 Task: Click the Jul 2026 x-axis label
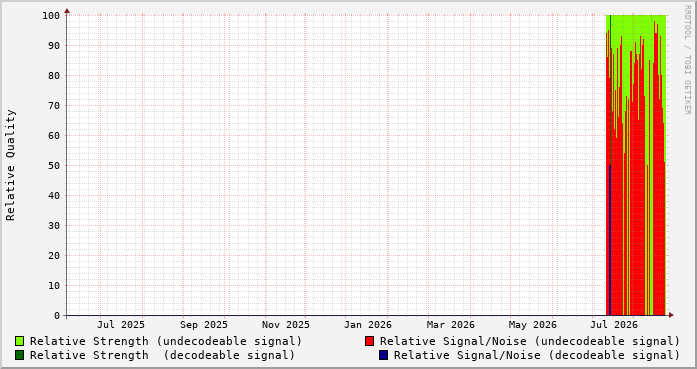tap(614, 325)
